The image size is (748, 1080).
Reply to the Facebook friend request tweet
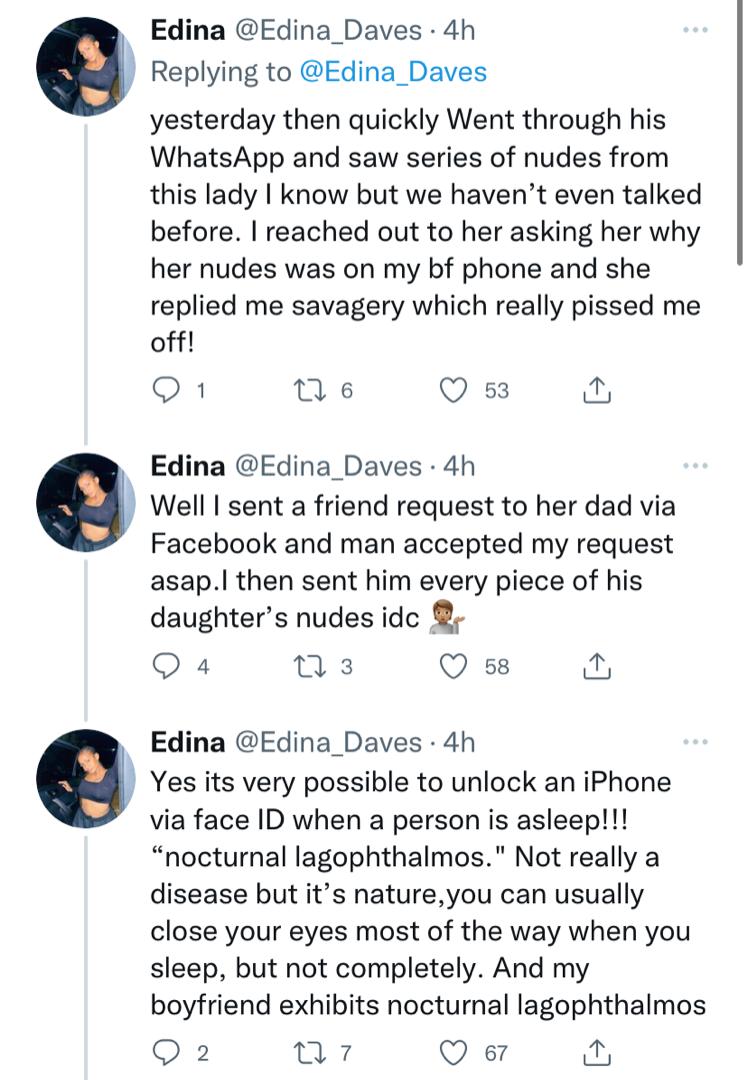(165, 666)
